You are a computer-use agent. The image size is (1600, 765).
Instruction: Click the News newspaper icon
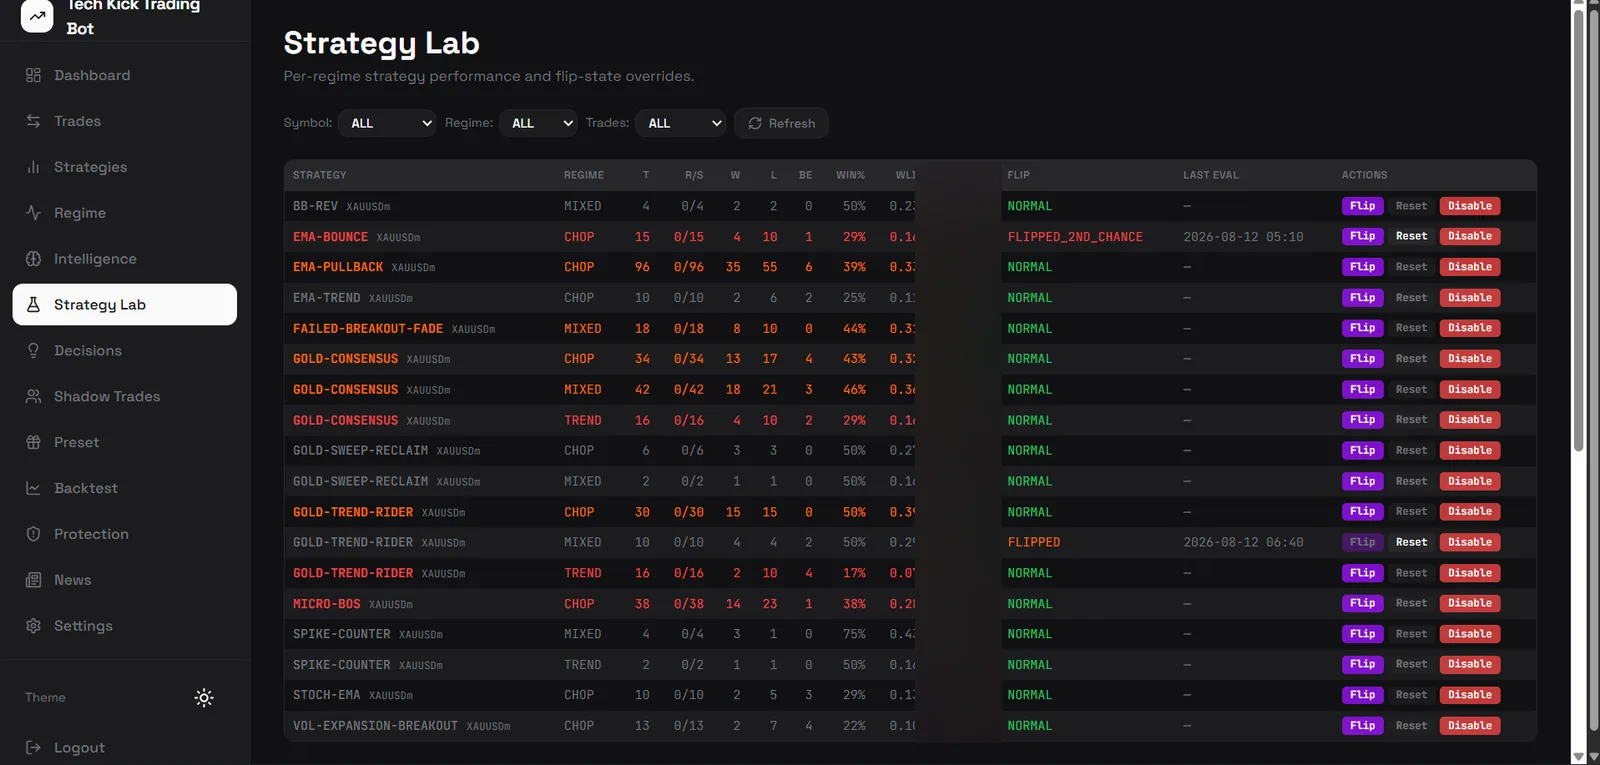tap(33, 580)
